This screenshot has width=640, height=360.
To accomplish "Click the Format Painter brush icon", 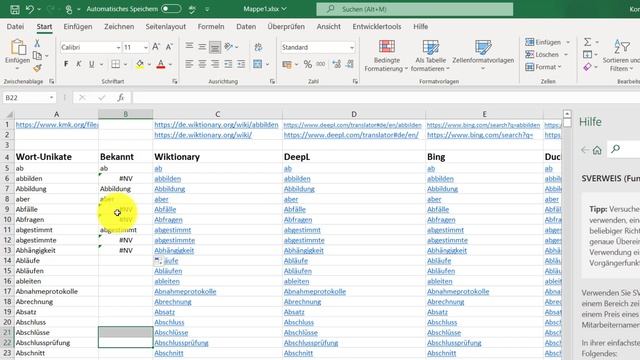I will pos(37,68).
